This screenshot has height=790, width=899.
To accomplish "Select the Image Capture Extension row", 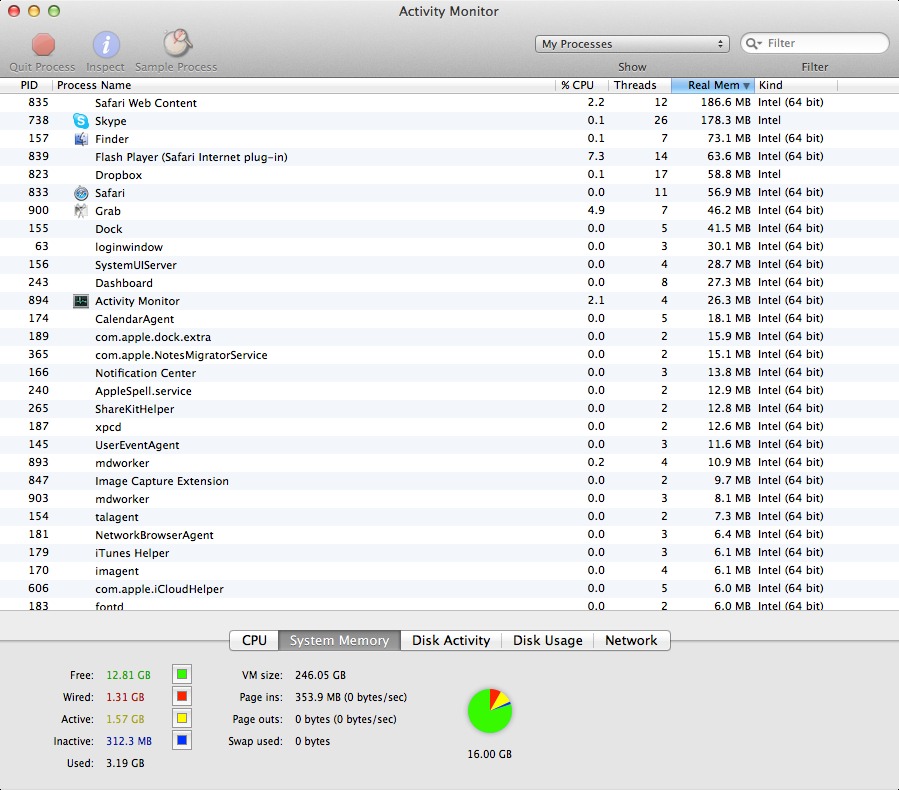I will [450, 480].
